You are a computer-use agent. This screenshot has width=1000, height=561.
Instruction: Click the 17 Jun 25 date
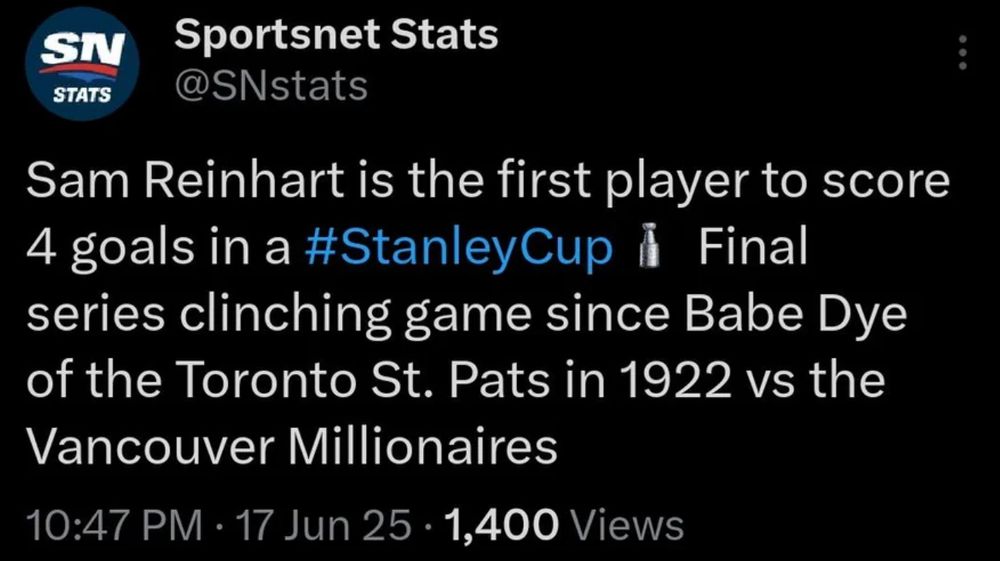click(323, 525)
